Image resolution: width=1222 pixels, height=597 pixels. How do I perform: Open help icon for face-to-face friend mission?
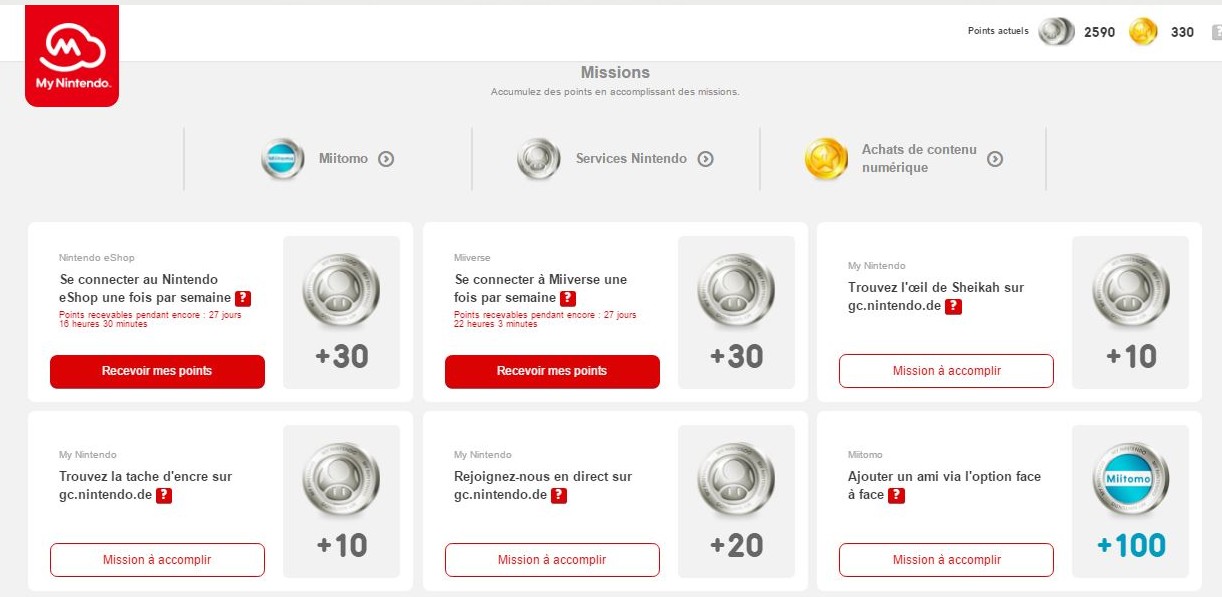point(897,495)
